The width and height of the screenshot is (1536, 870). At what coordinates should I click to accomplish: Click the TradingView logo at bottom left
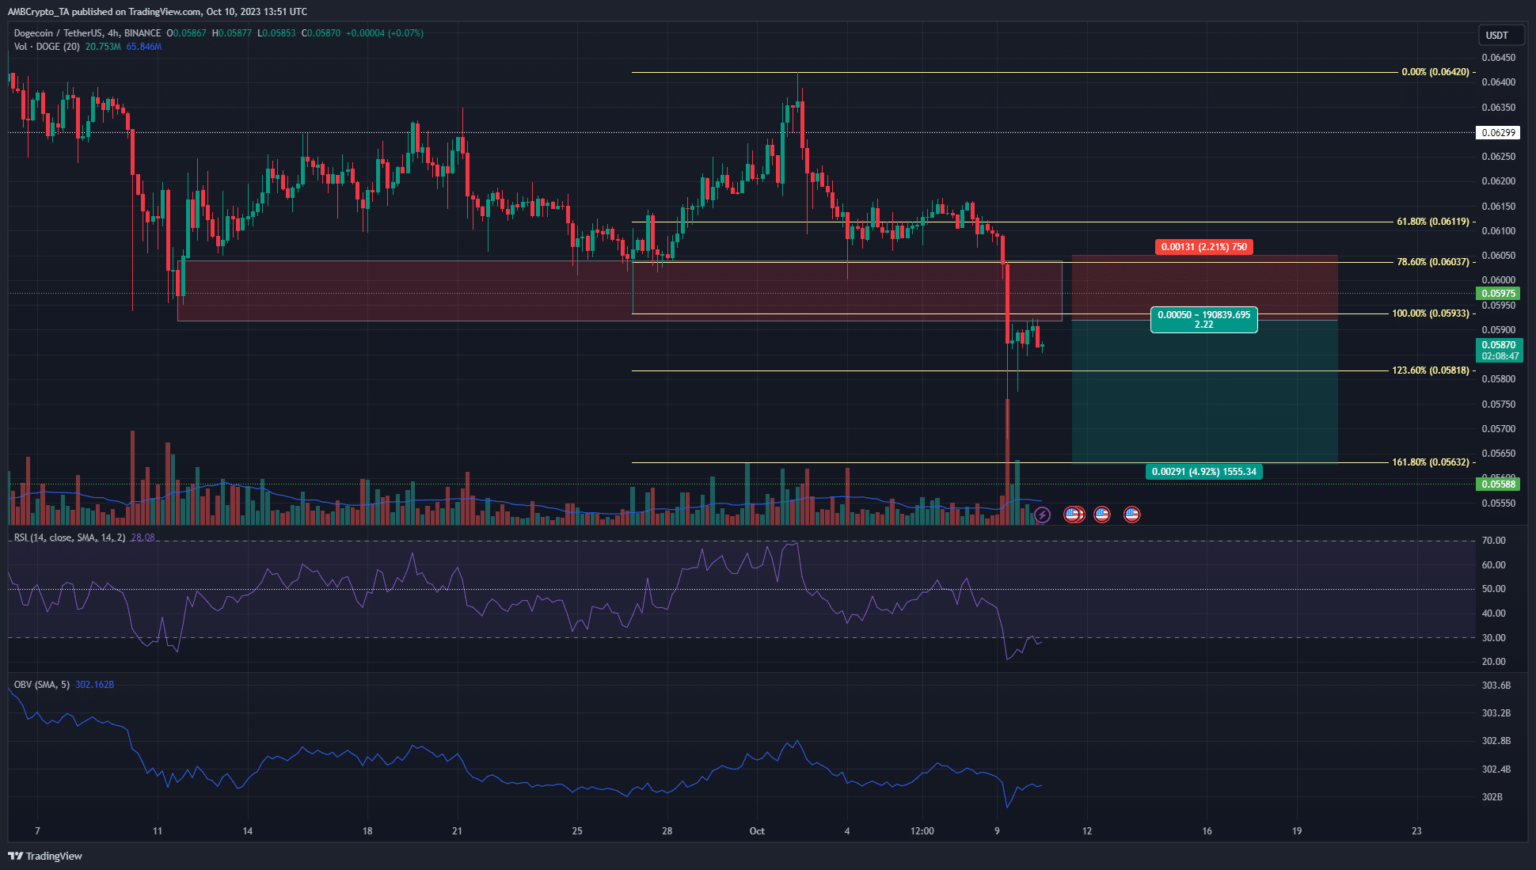[46, 856]
